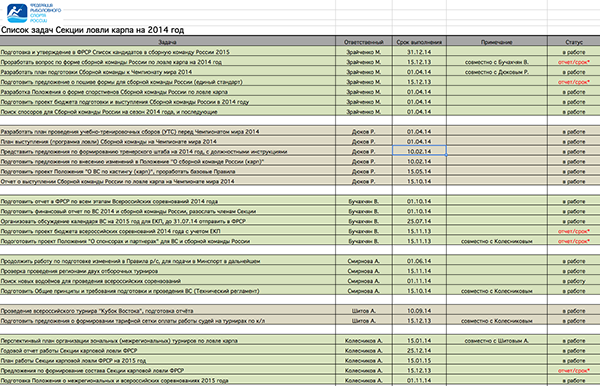600x386 pixels.
Task: Click red 'отчет/срок*' status in 'О спонсорах и партнерах' row
Action: pos(574,241)
